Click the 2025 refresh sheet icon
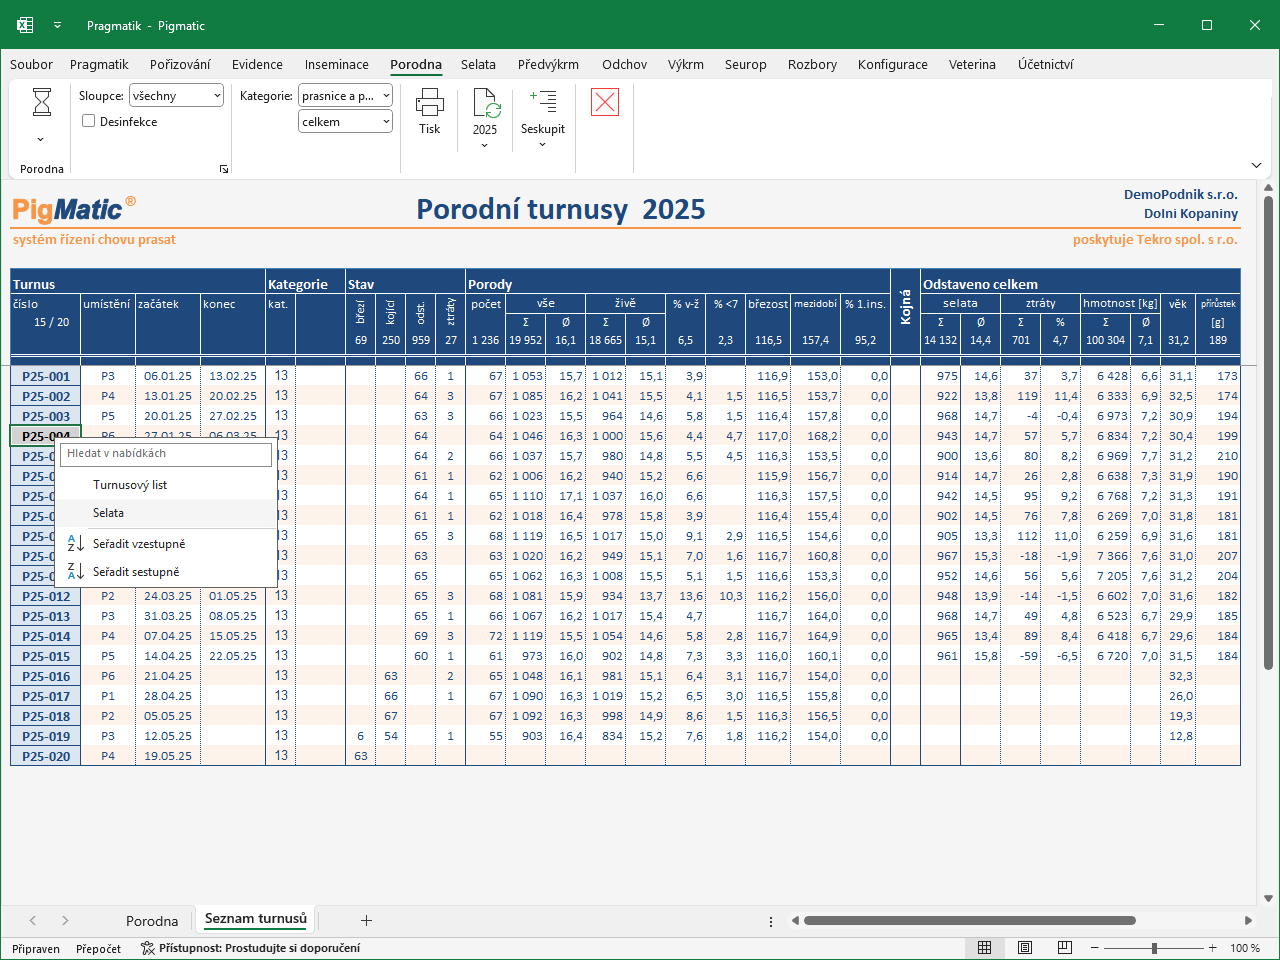The height and width of the screenshot is (960, 1280). (x=485, y=103)
